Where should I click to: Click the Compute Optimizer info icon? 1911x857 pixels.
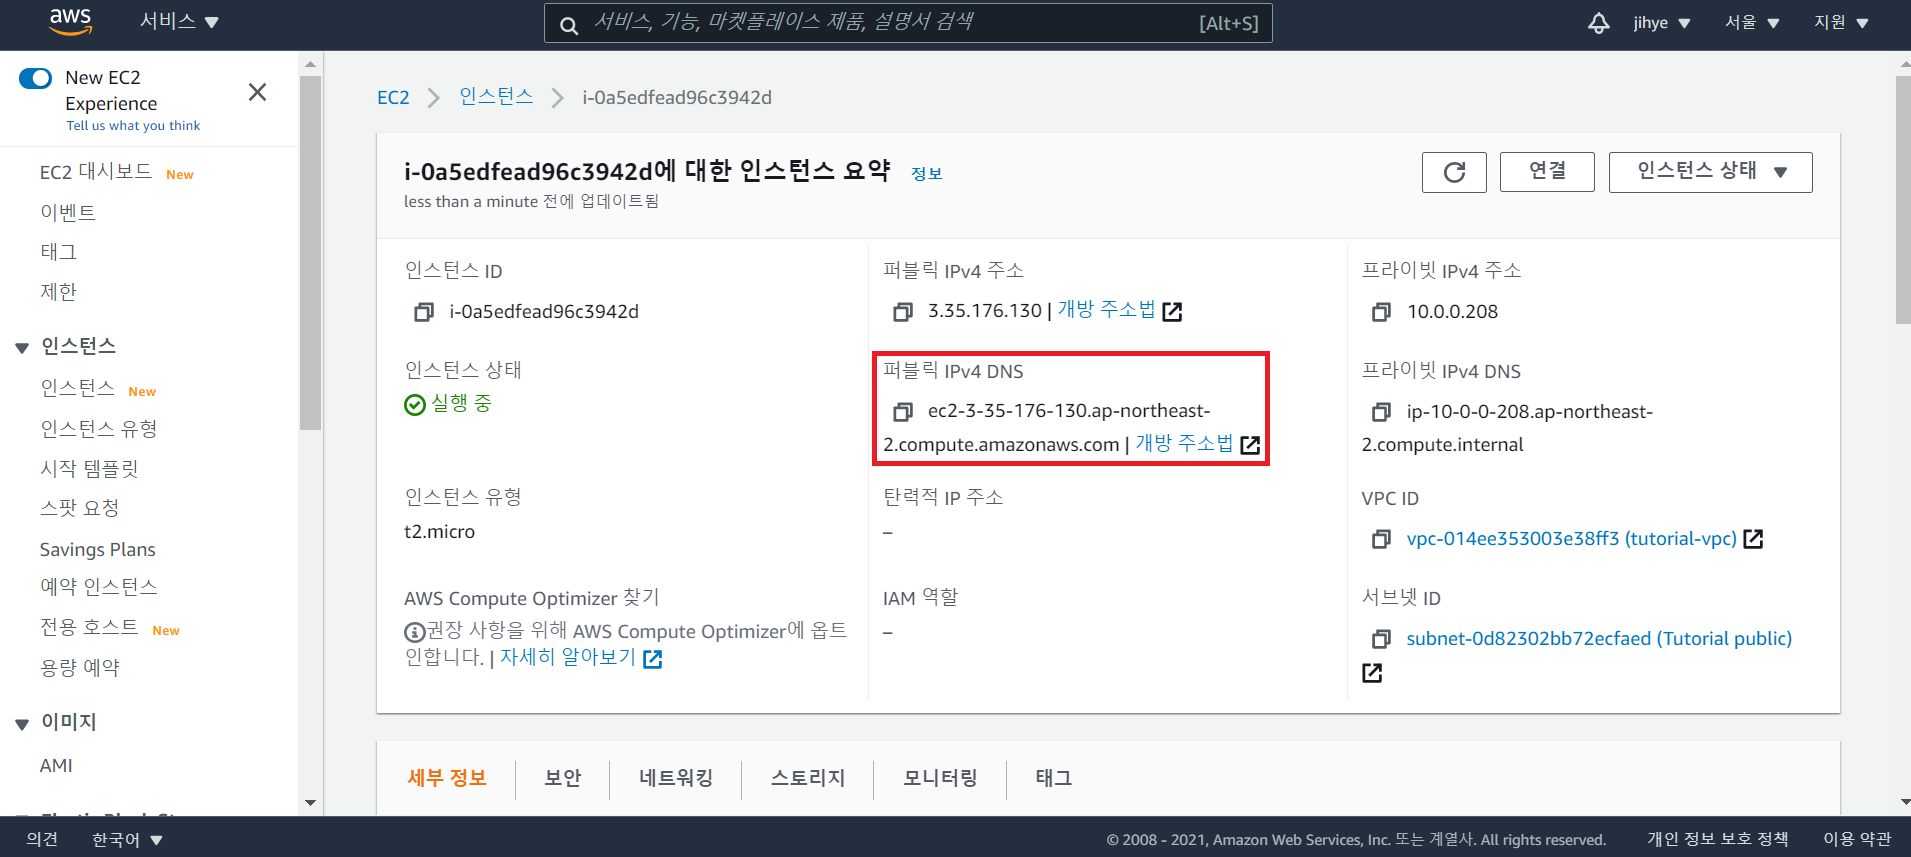414,632
